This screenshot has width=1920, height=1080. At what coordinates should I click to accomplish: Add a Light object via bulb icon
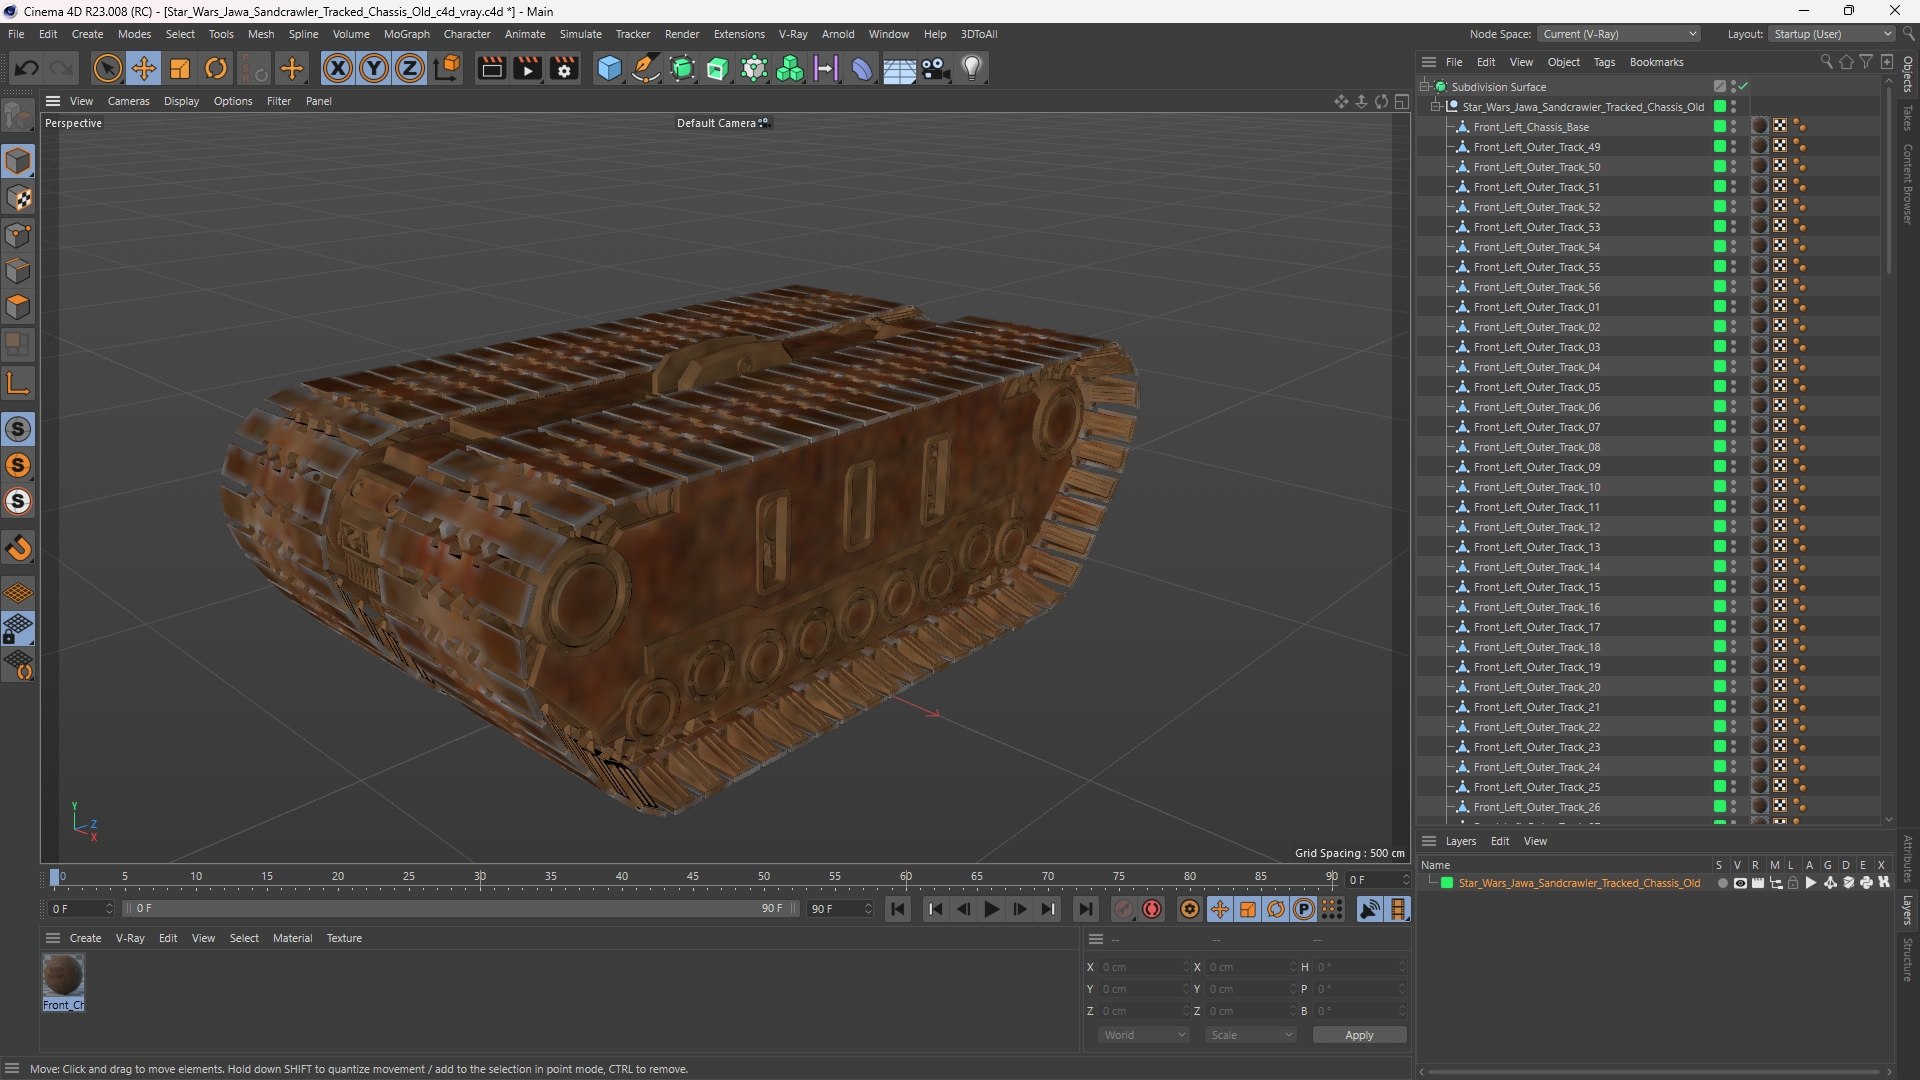tap(972, 68)
